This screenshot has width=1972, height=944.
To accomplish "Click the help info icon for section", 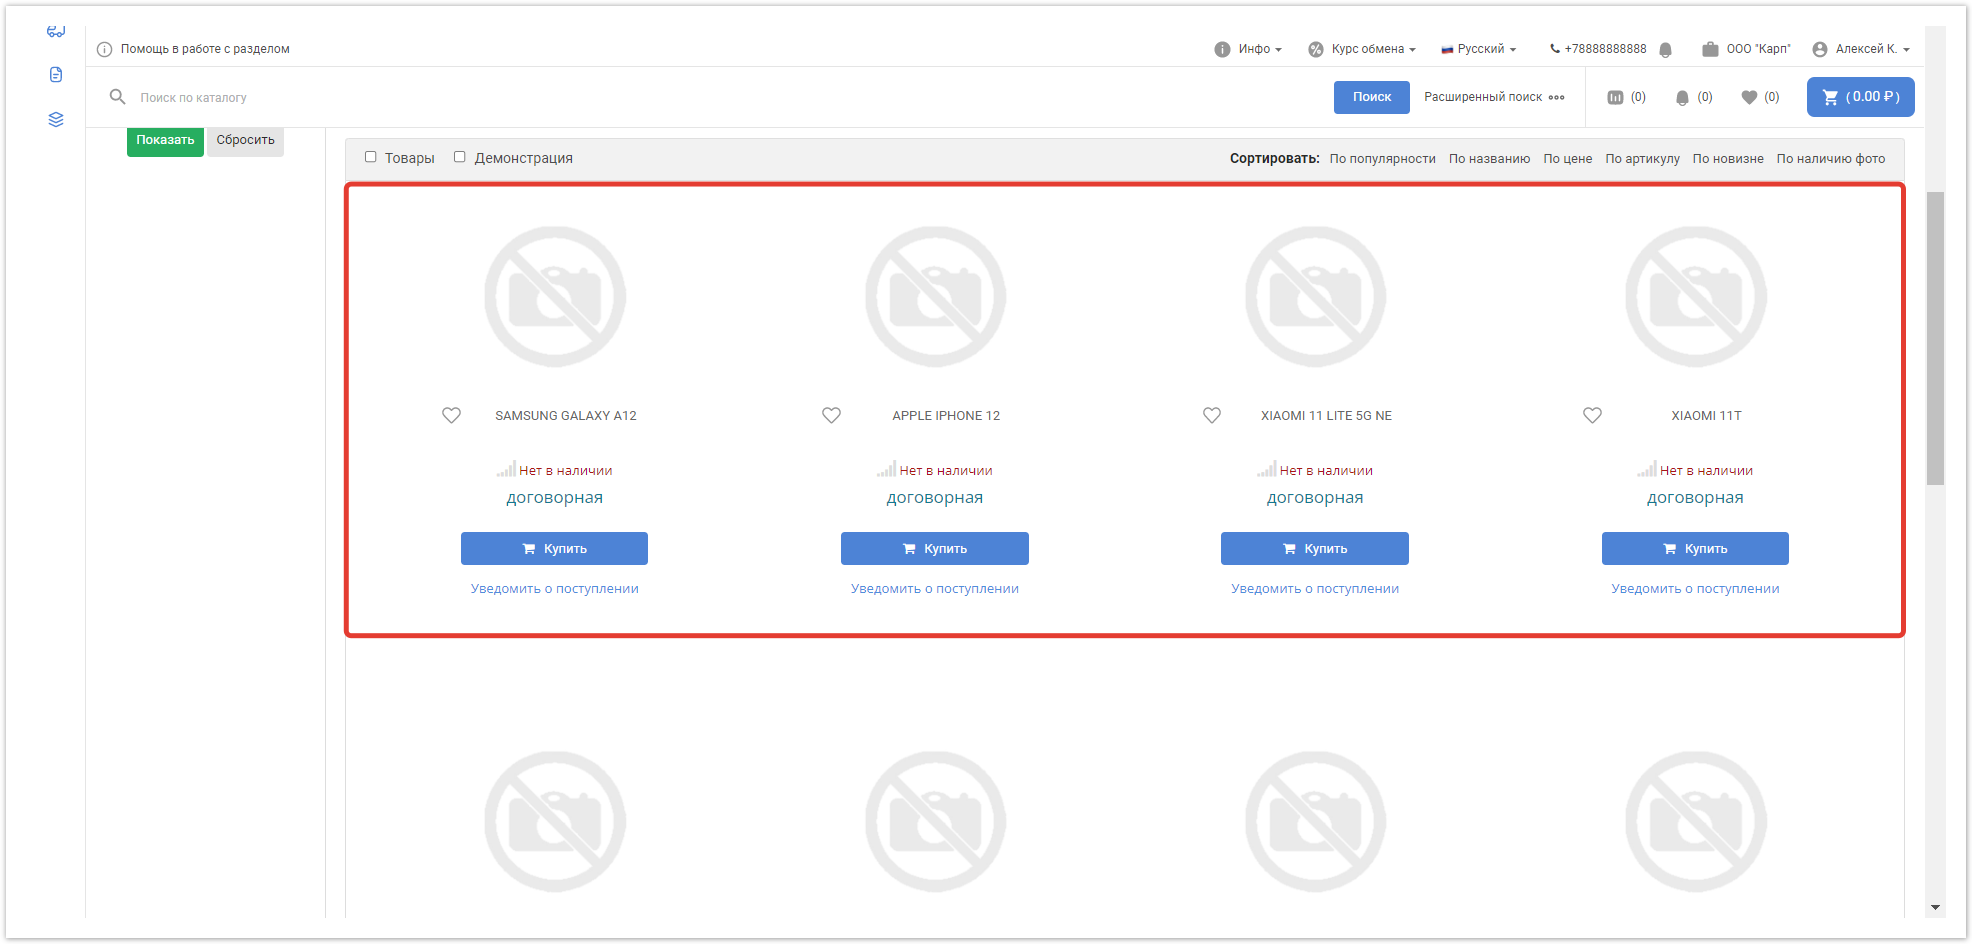I will pos(104,49).
